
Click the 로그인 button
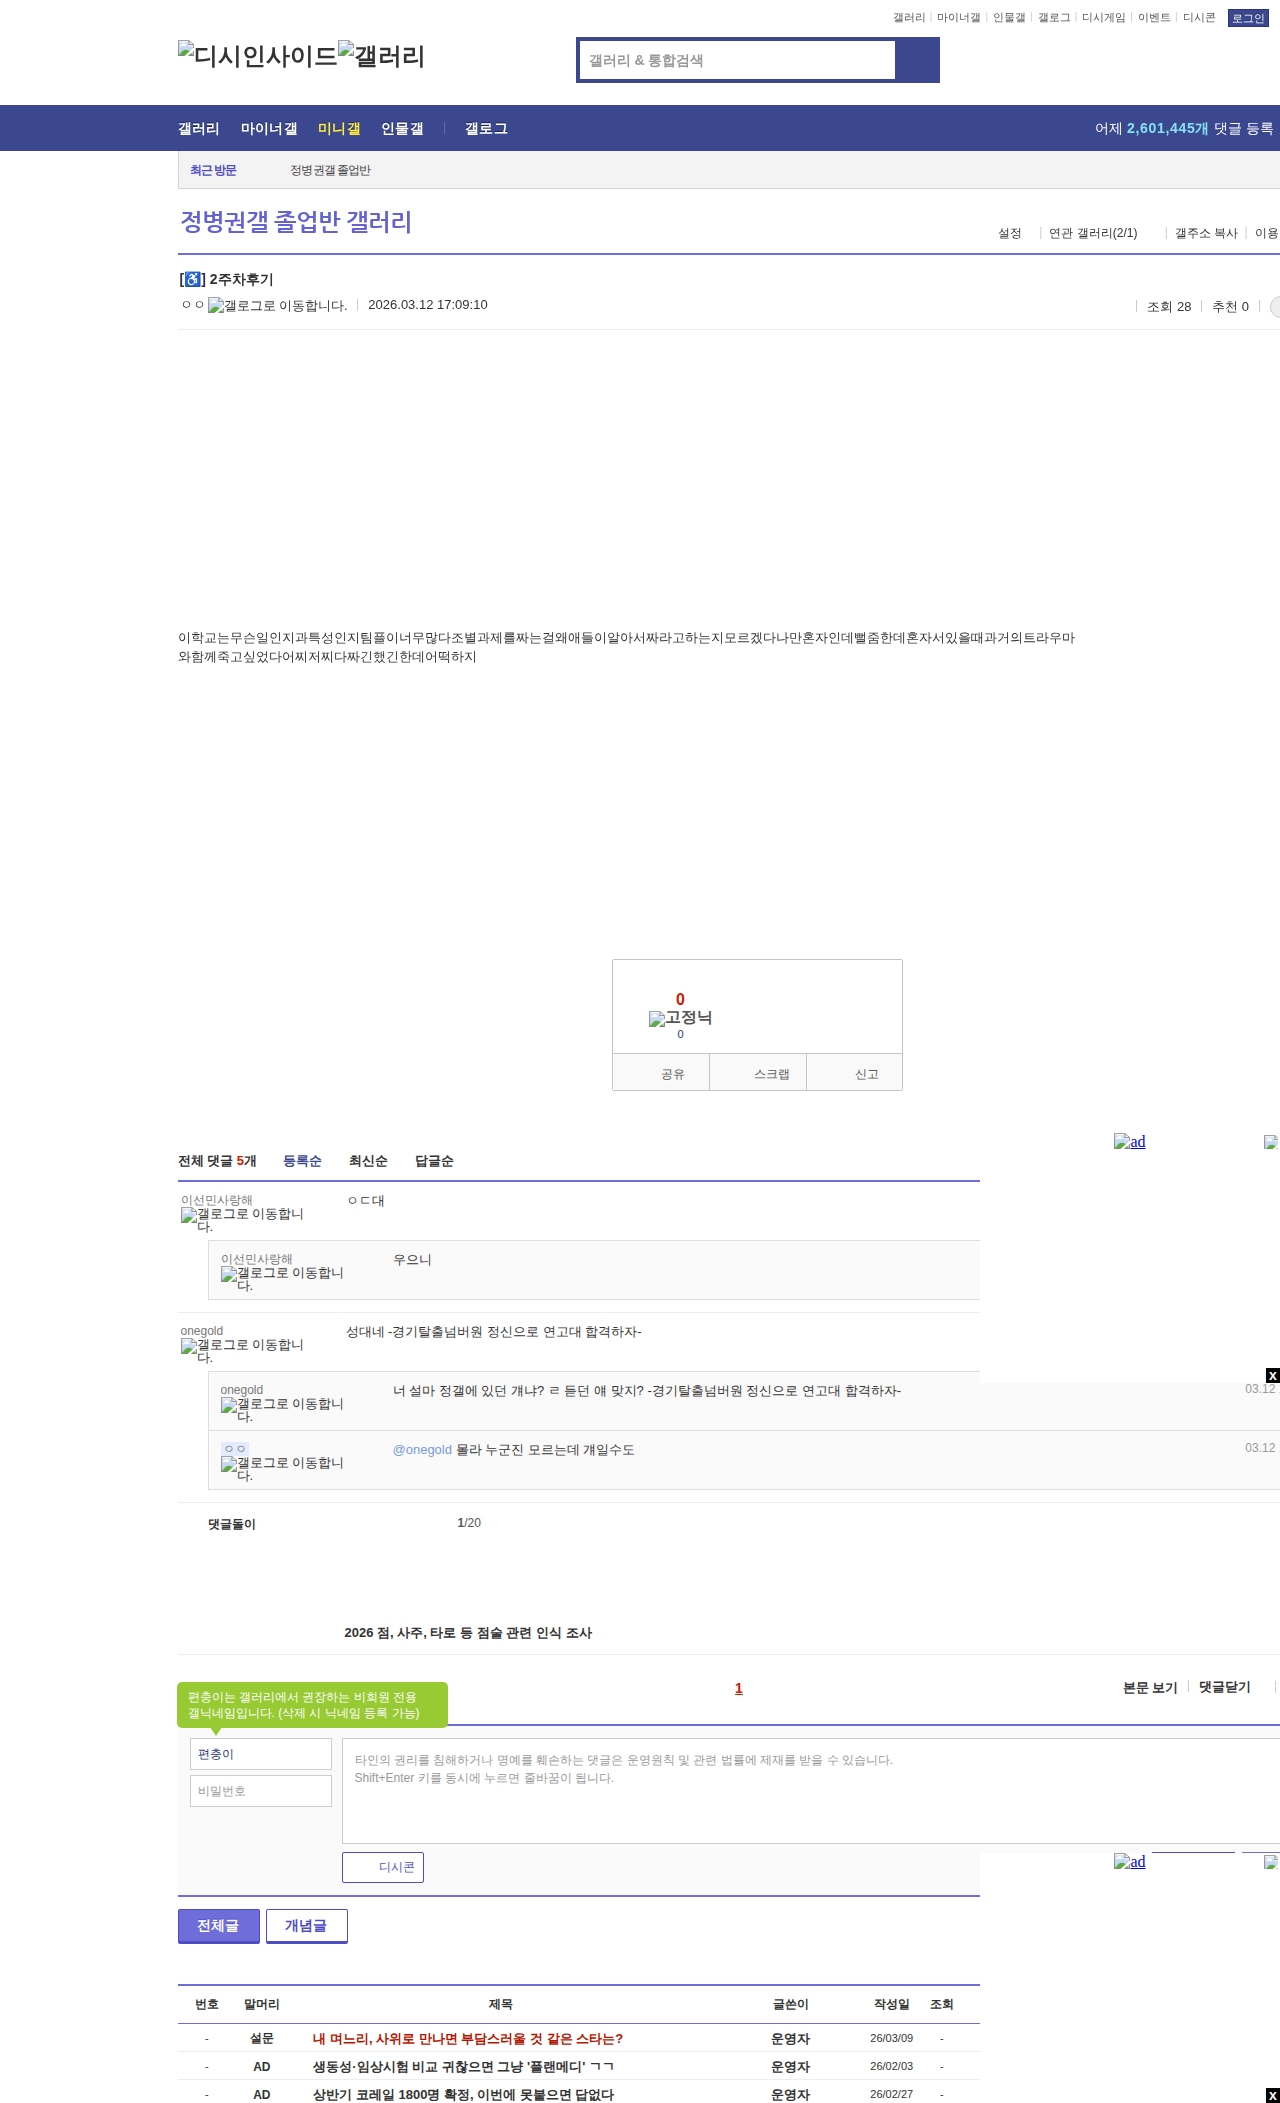click(1248, 18)
